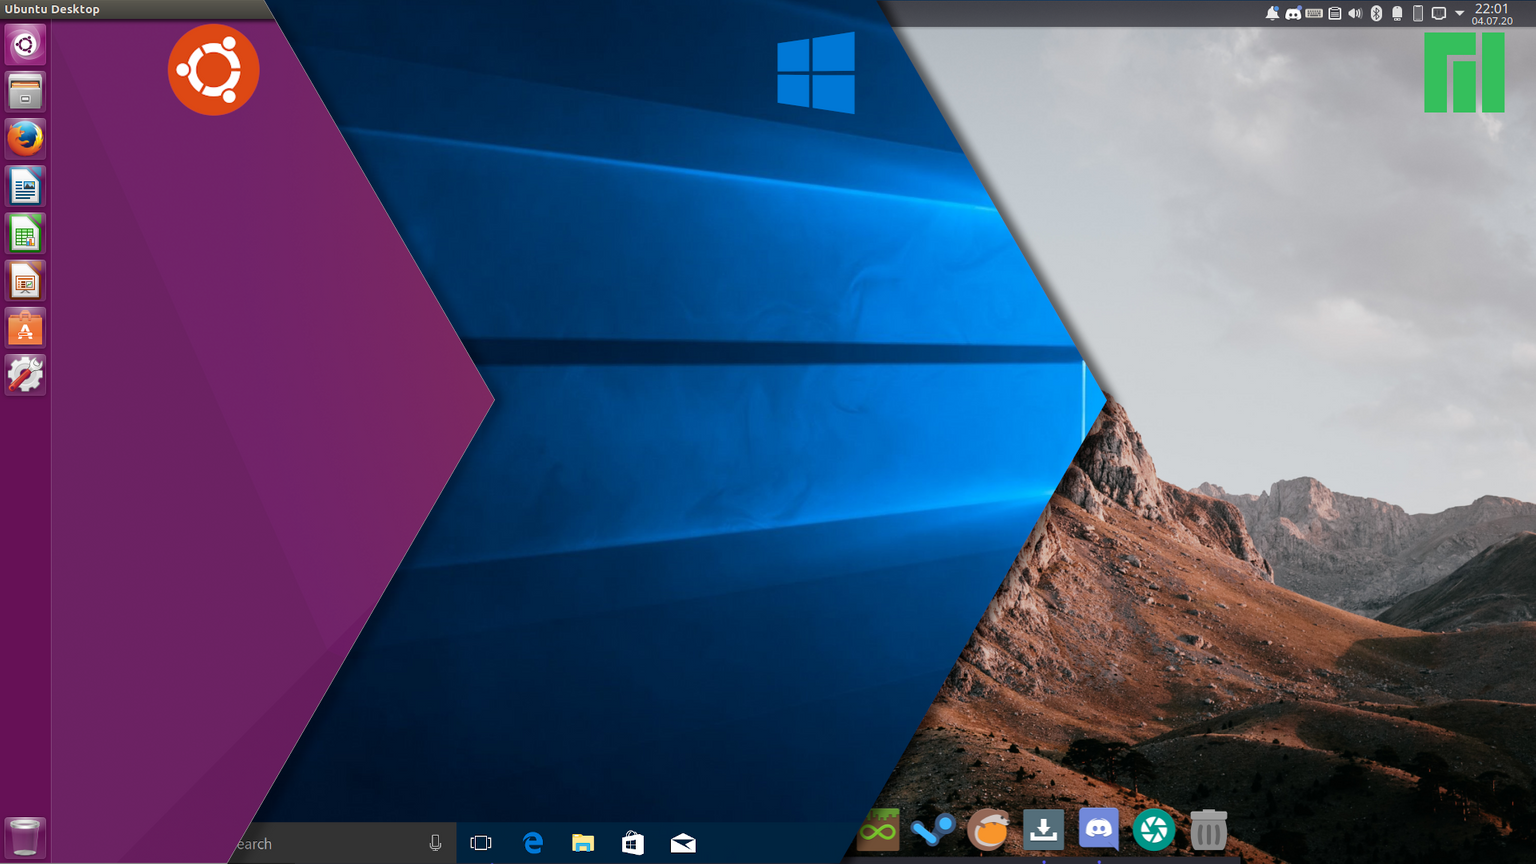Launch Firefox from the Ubuntu launcher
This screenshot has width=1536, height=864.
25,139
